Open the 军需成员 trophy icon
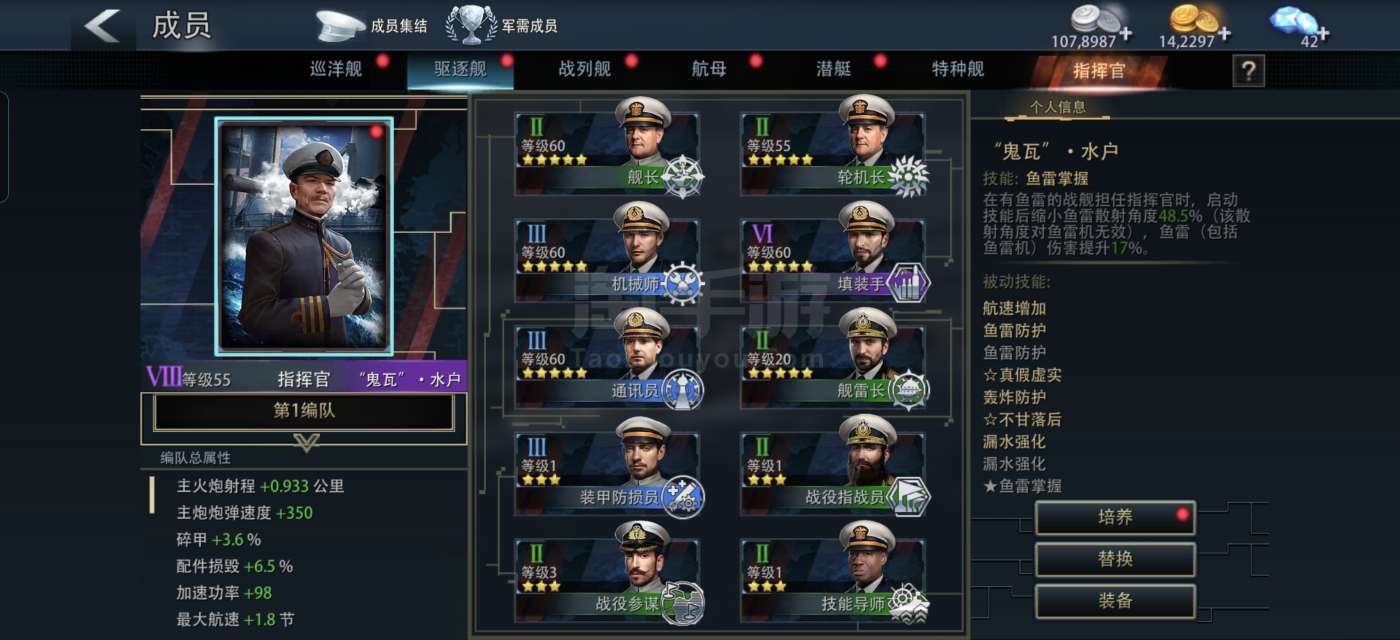1400x640 pixels. [x=472, y=25]
